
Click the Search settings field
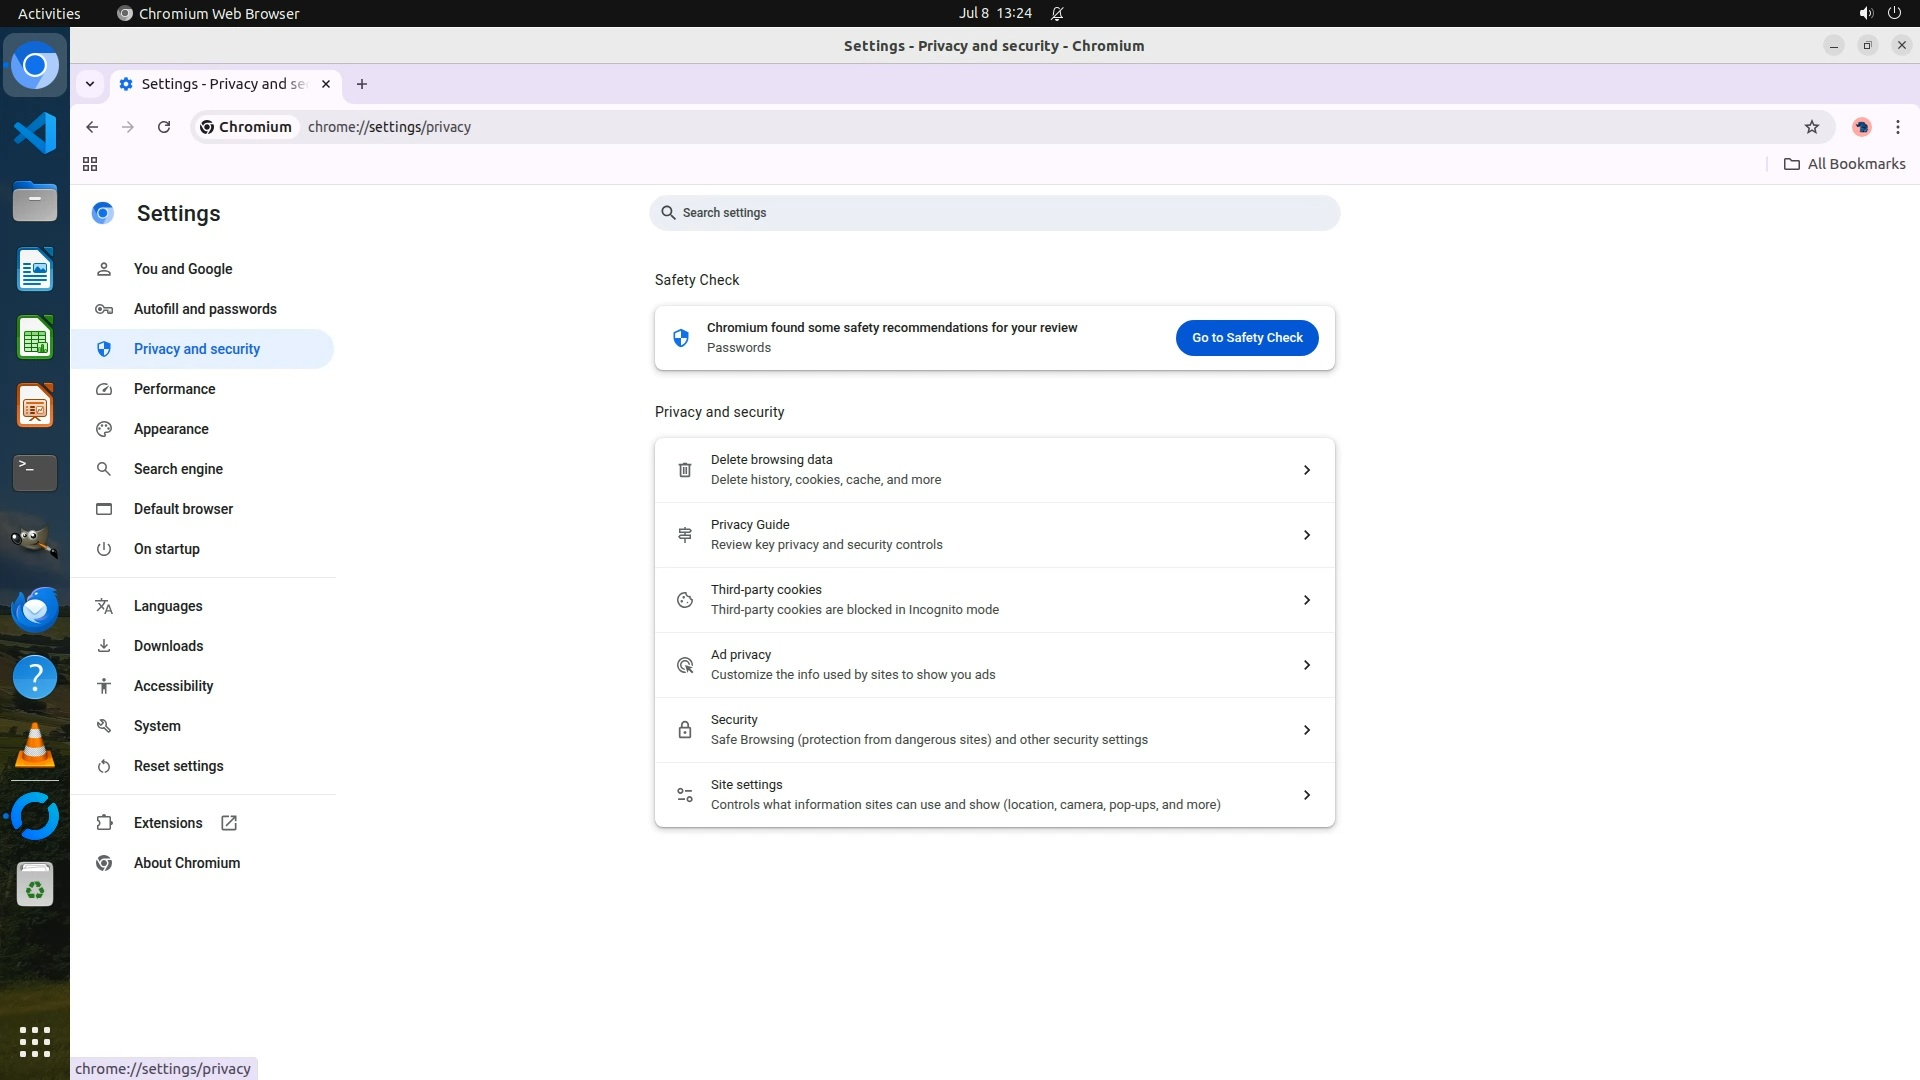click(994, 213)
